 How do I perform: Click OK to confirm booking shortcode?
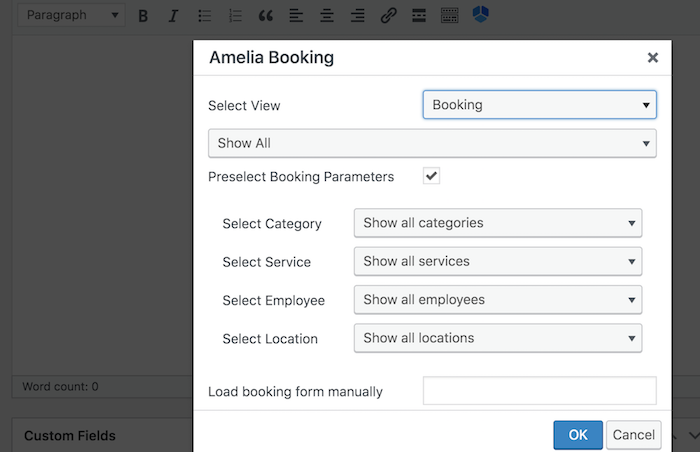(578, 435)
